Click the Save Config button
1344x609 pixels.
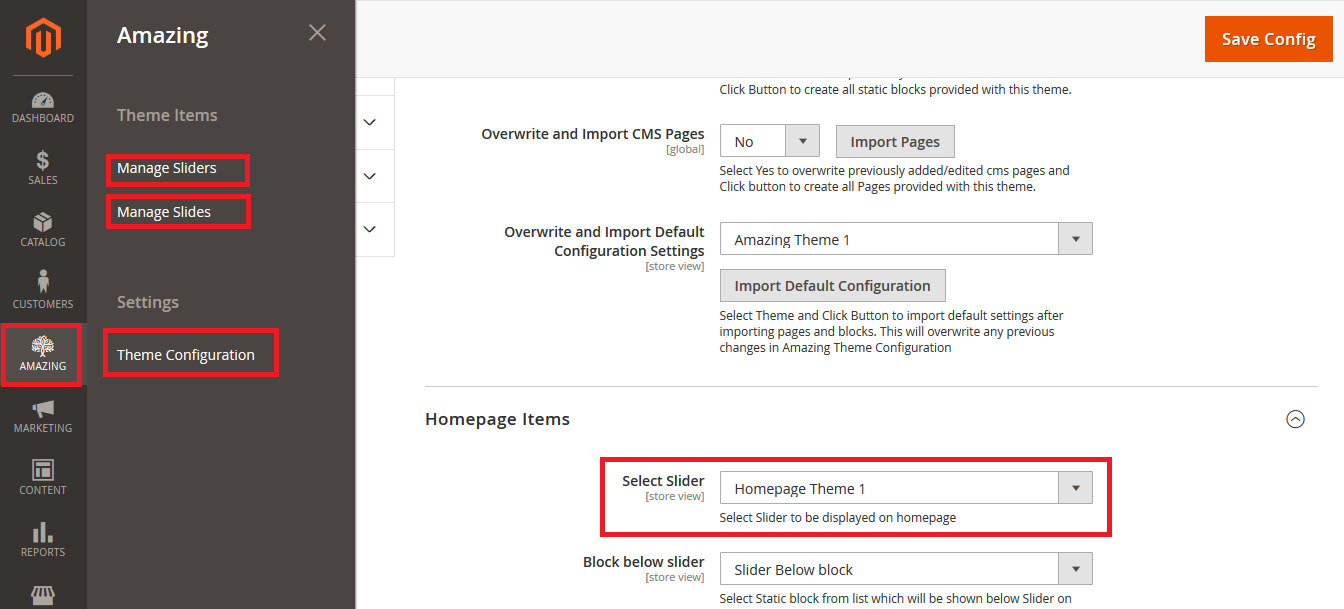(1269, 39)
